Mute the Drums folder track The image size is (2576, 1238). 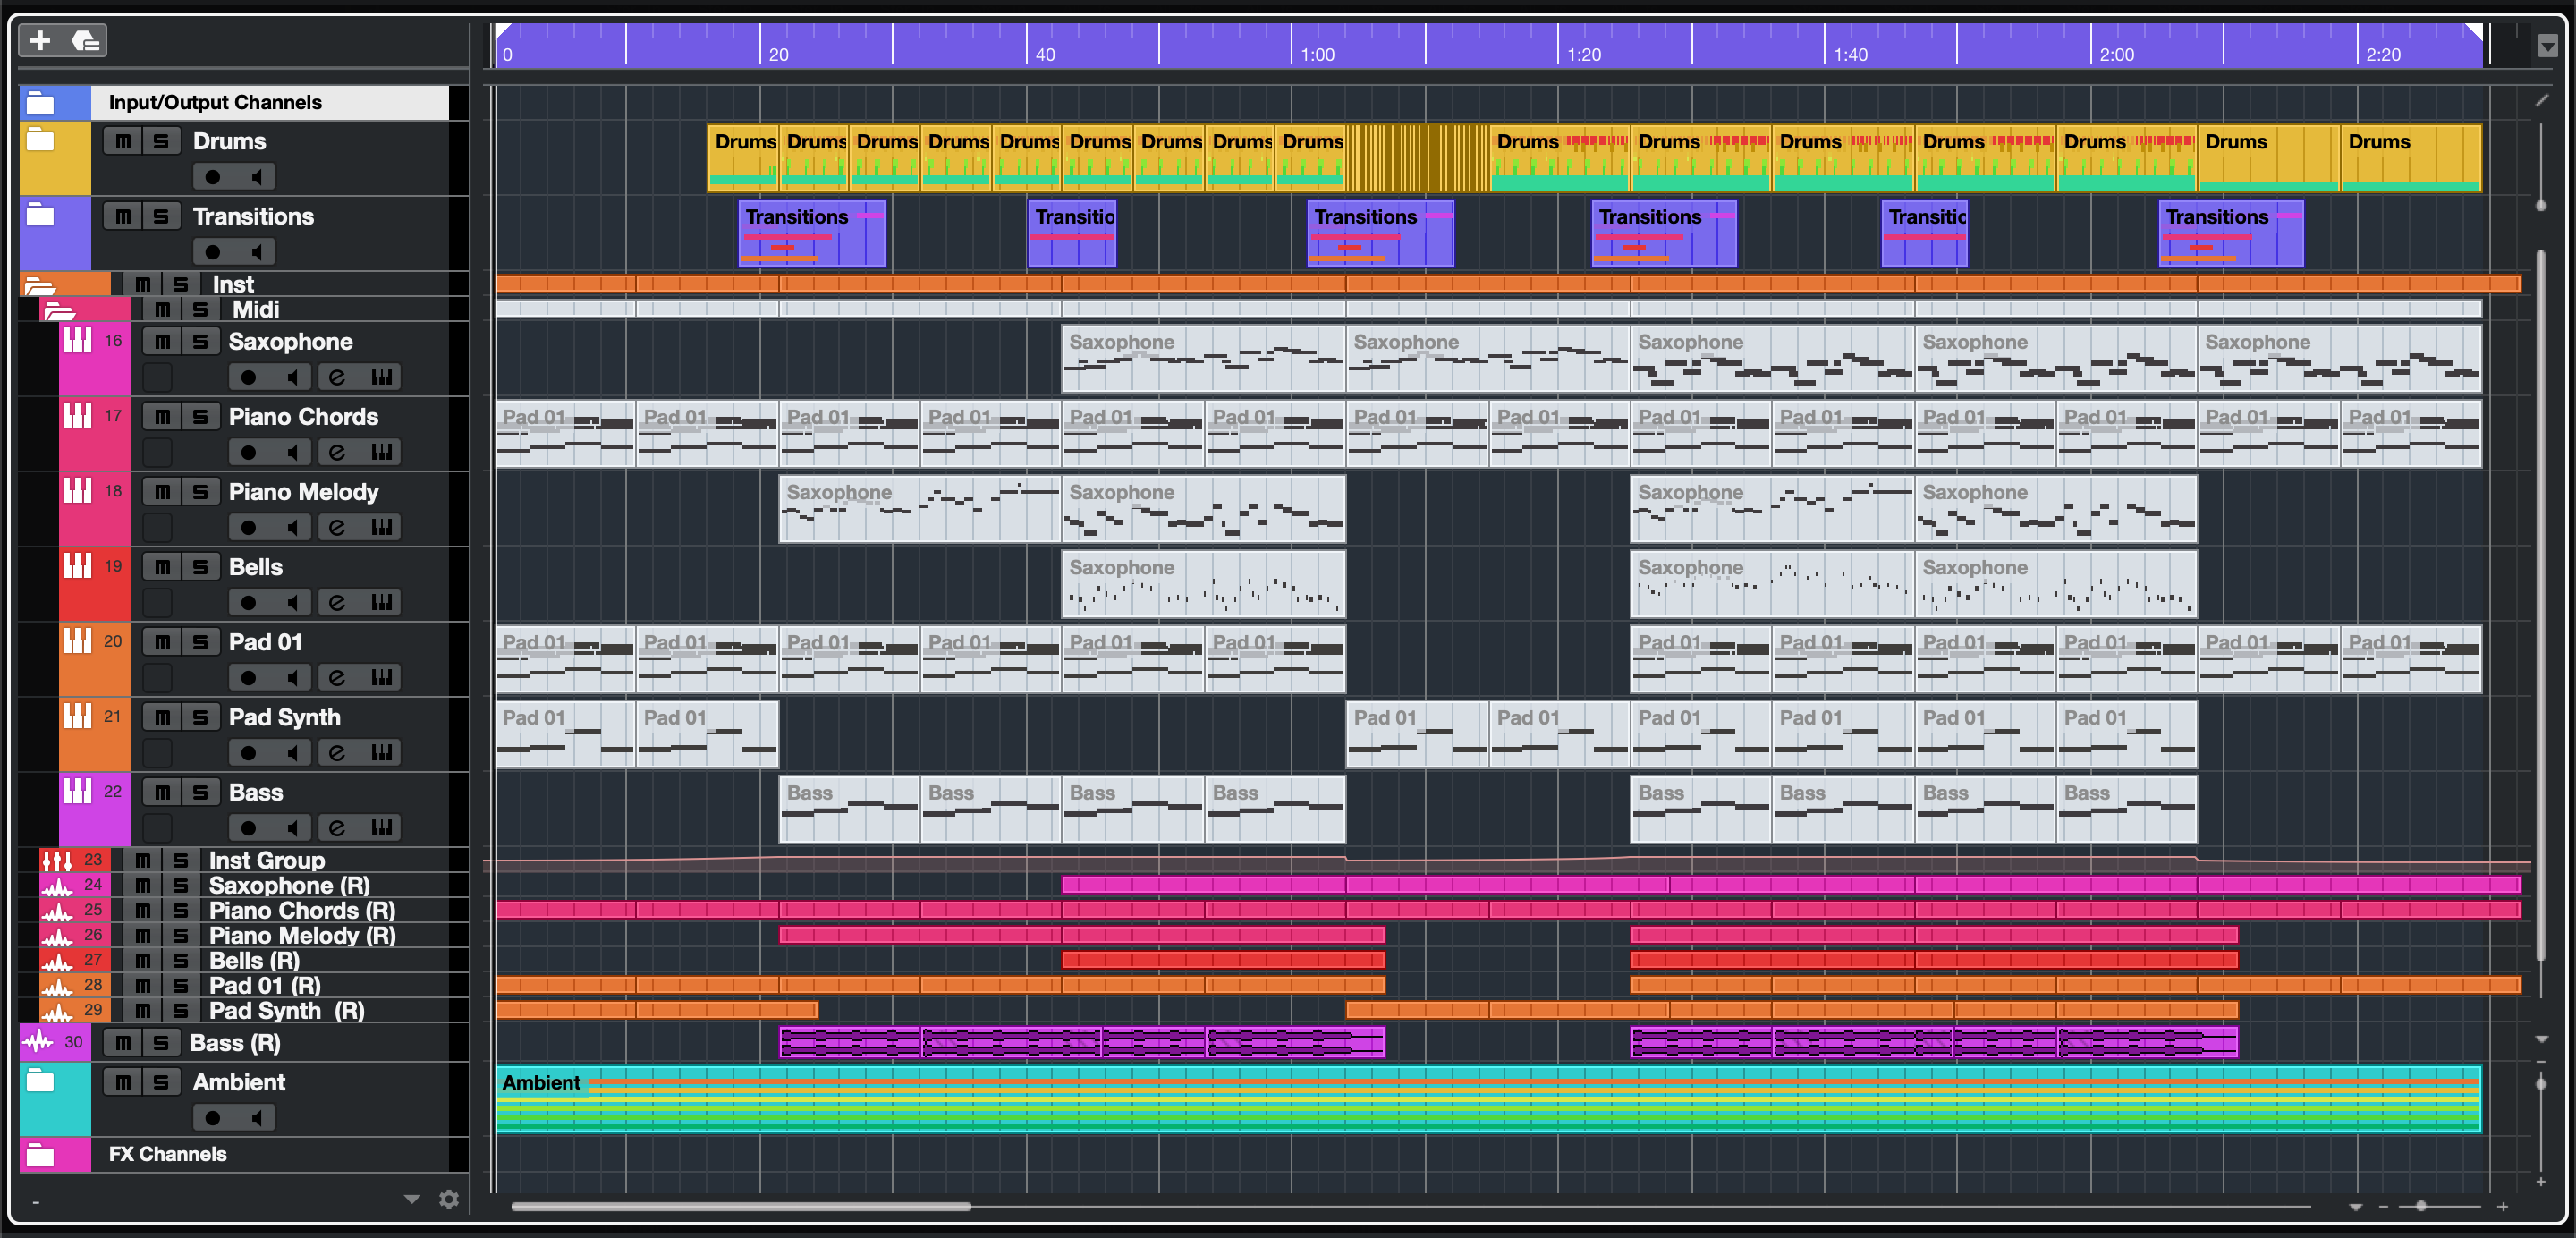coord(123,141)
